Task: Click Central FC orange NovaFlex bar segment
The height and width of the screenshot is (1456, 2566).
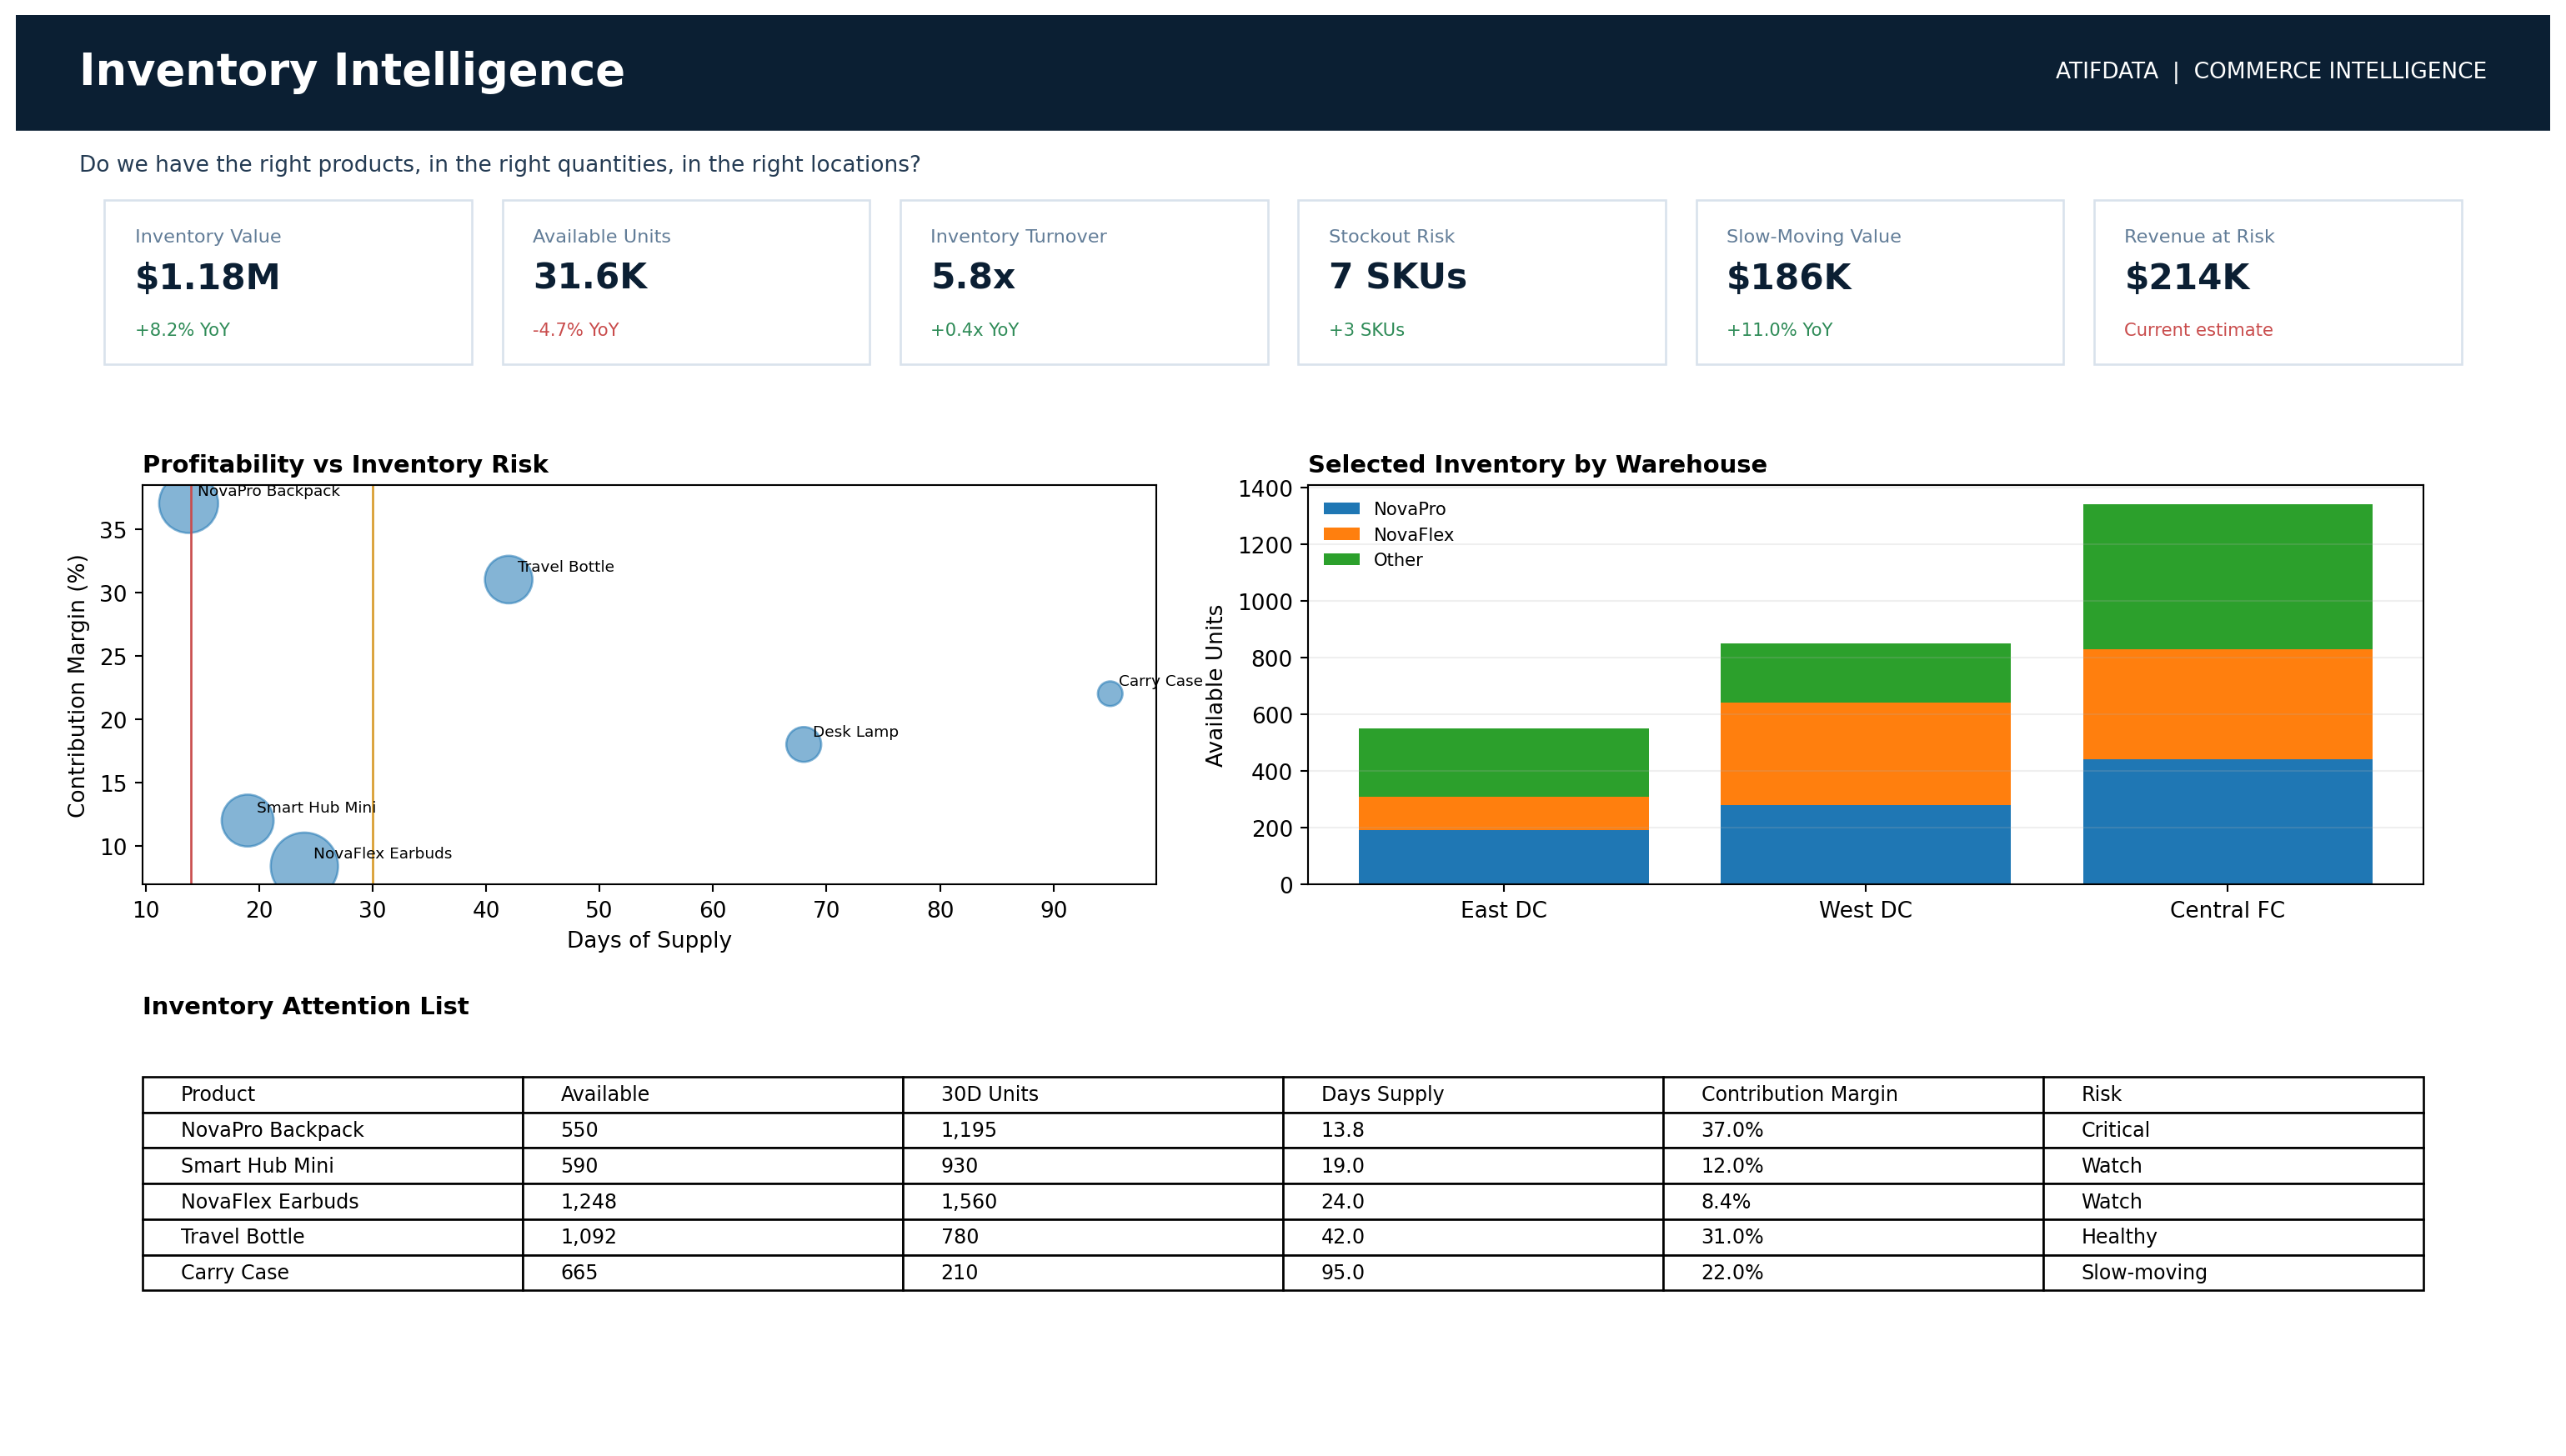Action: pyautogui.click(x=2227, y=705)
